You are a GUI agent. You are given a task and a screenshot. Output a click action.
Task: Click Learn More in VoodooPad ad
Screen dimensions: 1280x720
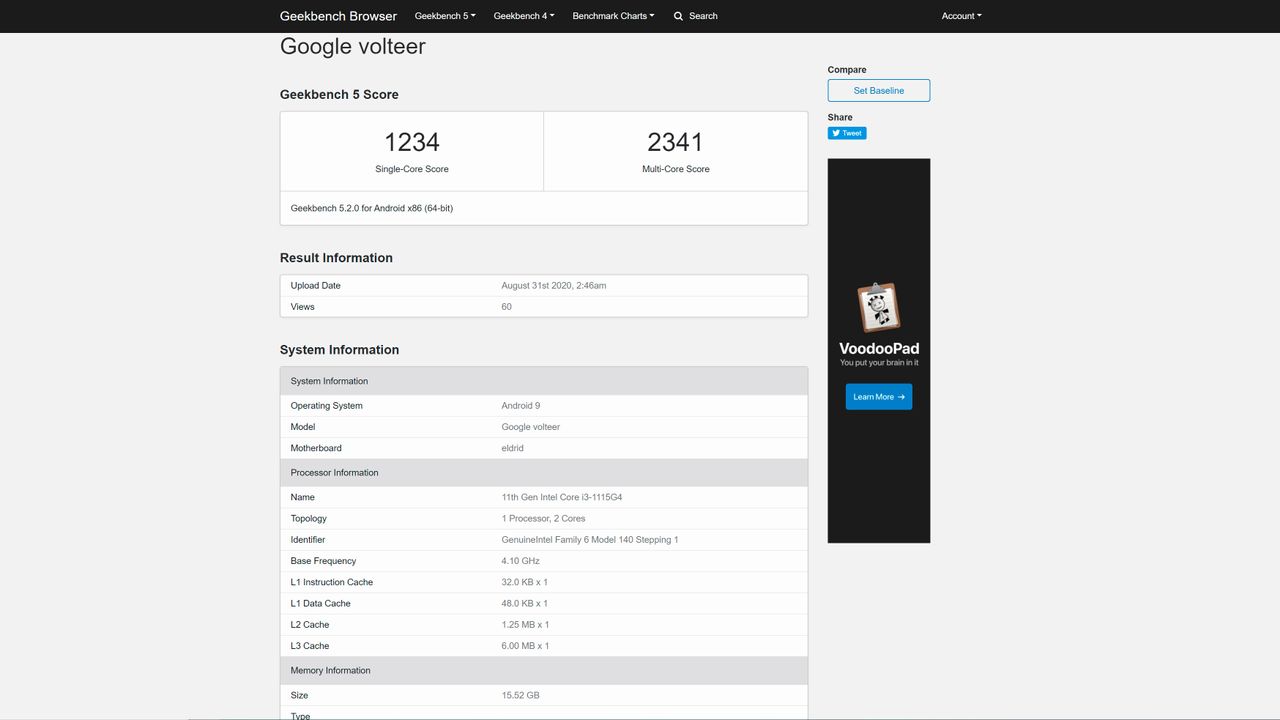pyautogui.click(x=879, y=397)
